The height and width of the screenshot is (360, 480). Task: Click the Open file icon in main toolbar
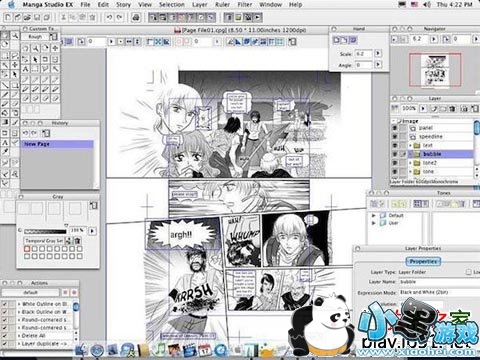27,17
